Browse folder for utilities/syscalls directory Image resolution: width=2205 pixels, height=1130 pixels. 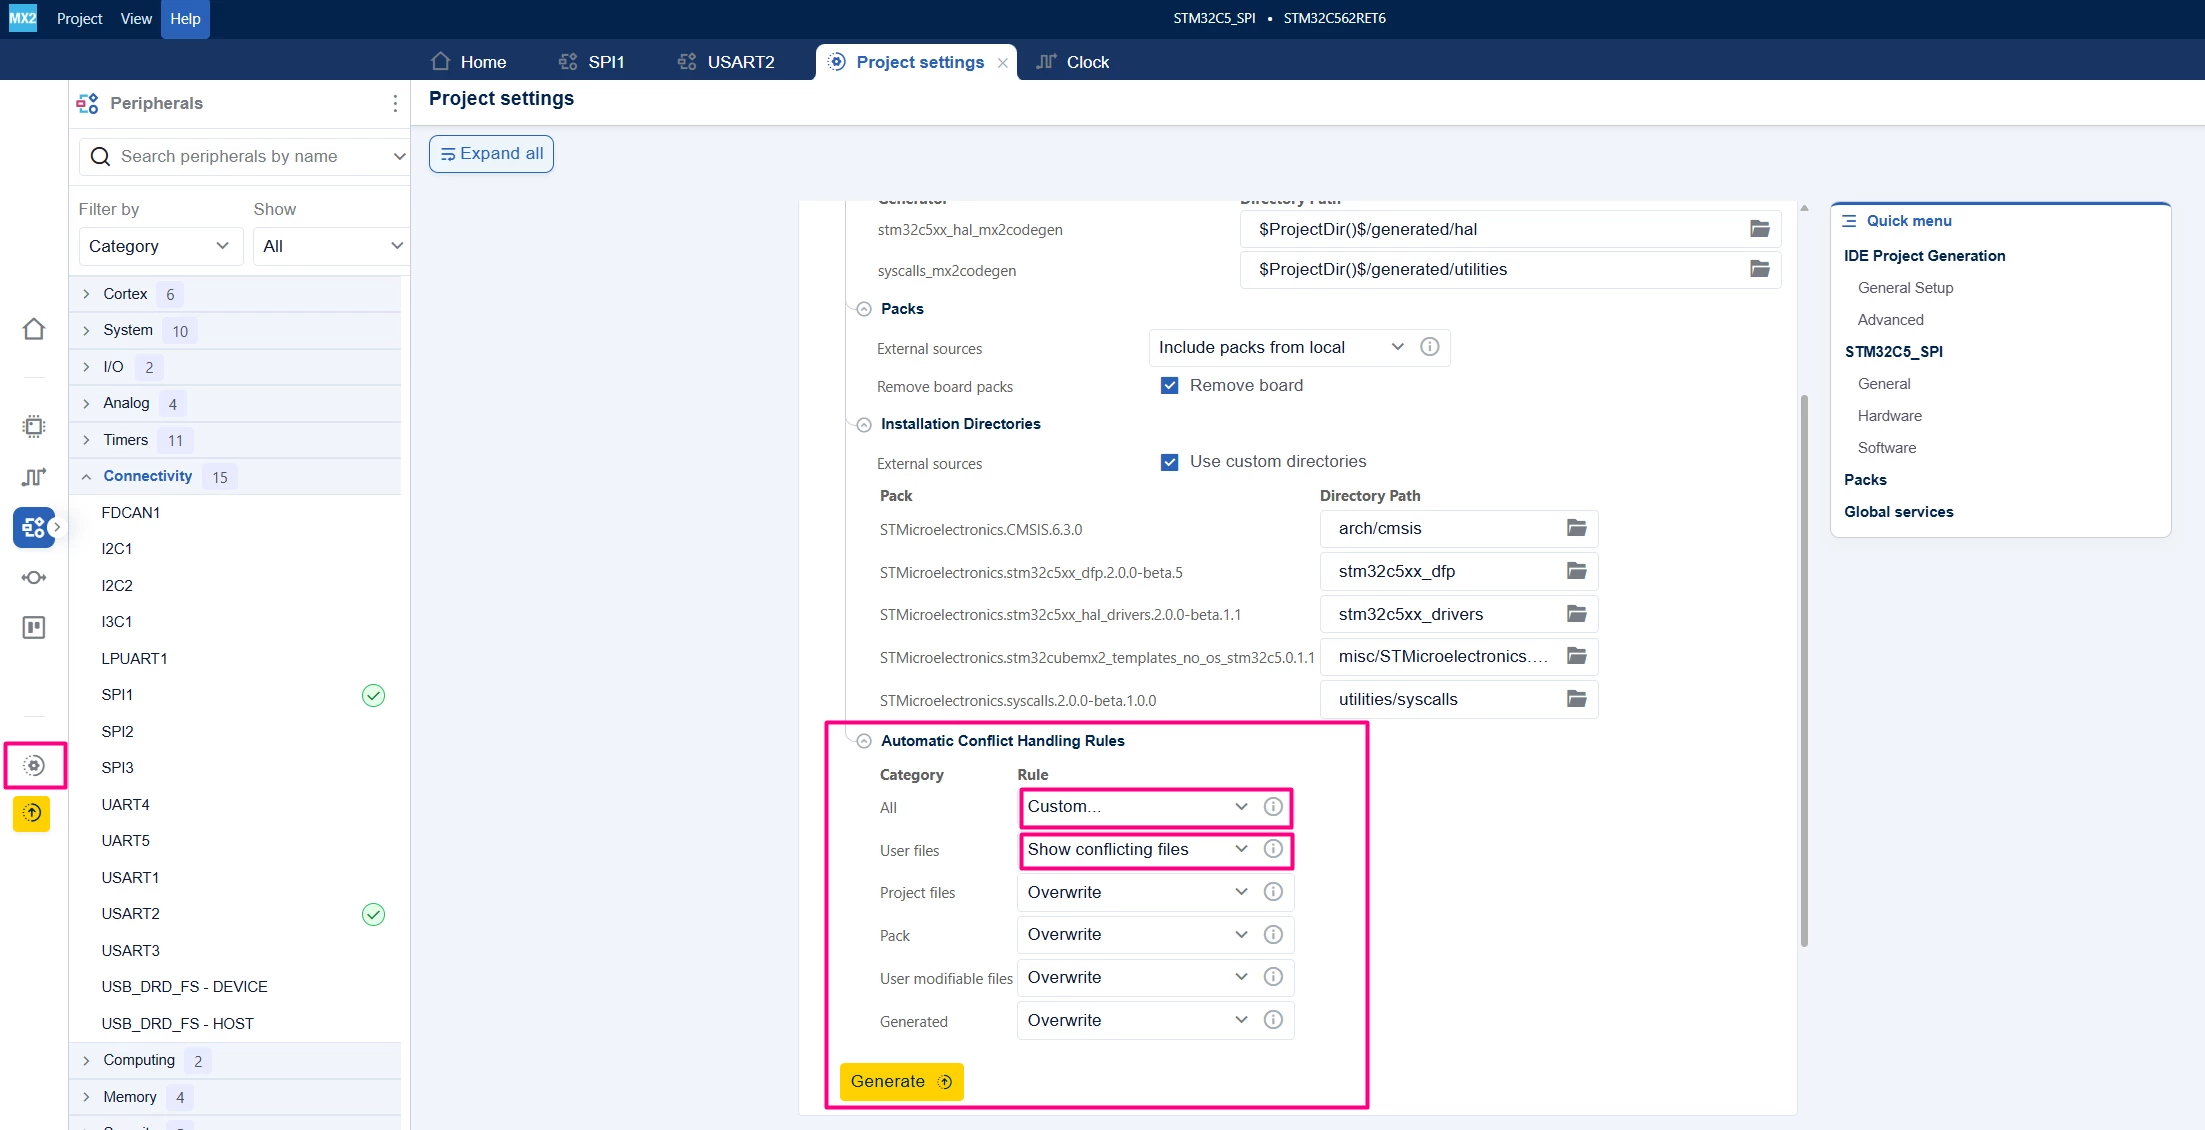pyautogui.click(x=1577, y=699)
